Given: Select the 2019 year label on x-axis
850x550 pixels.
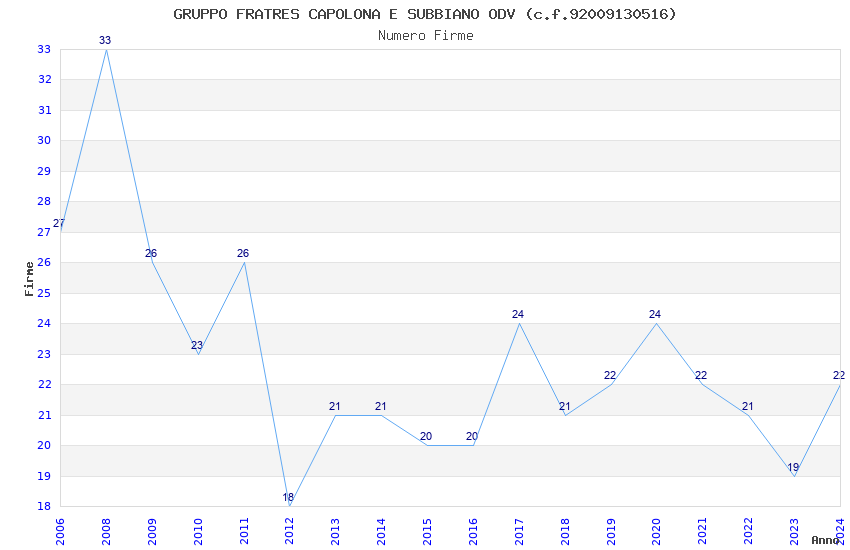Looking at the screenshot, I should pos(611,531).
